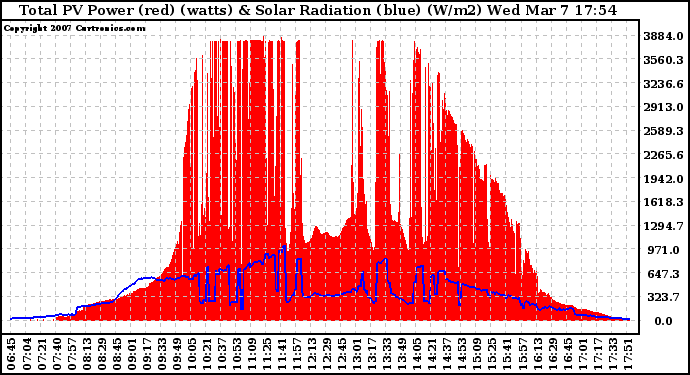690x375 pixels.
Task: Click the 08:45 time label
Action: coord(117,354)
